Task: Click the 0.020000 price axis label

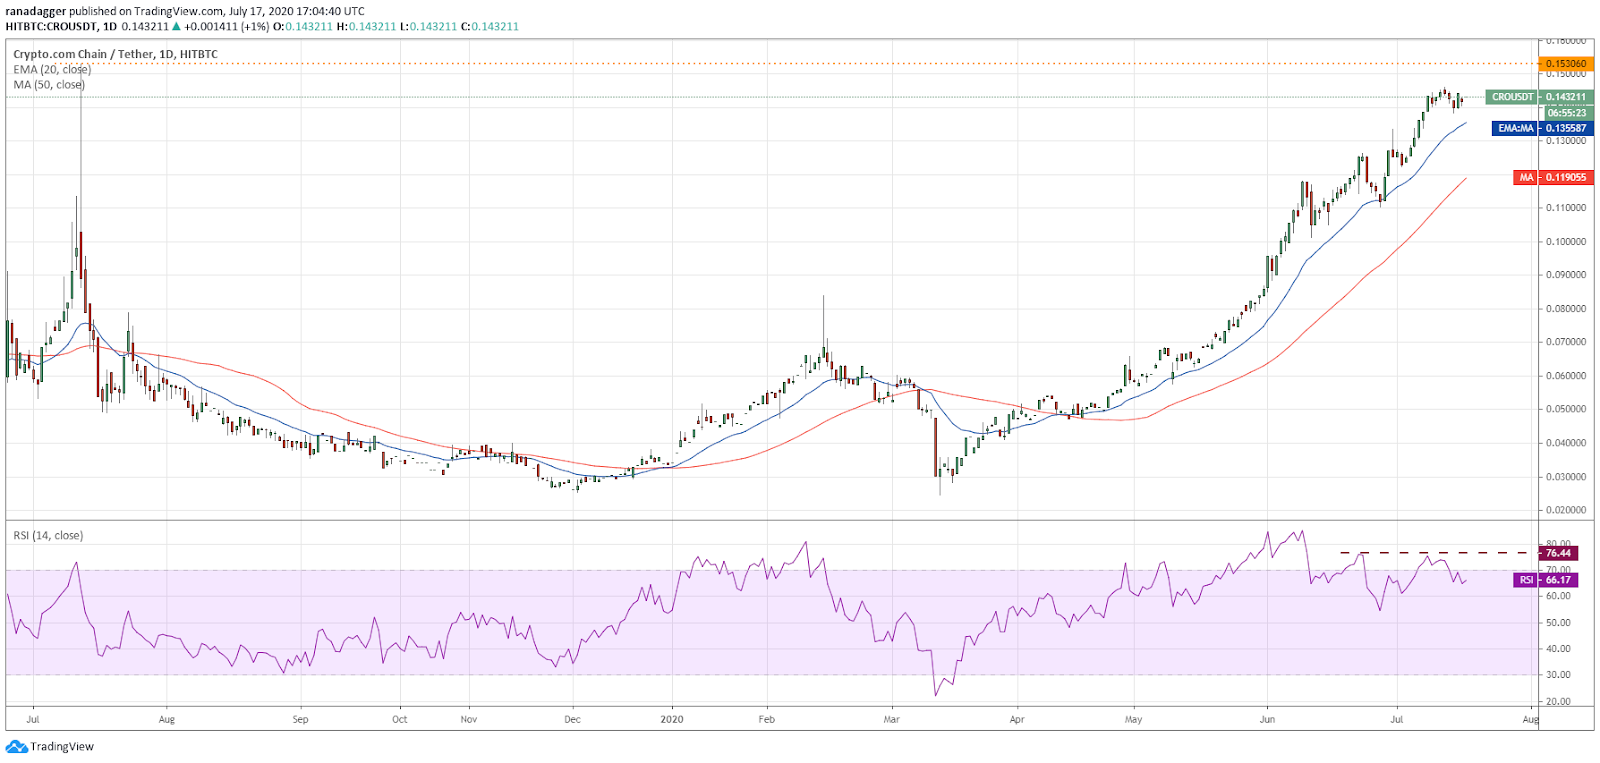Action: pos(1566,510)
